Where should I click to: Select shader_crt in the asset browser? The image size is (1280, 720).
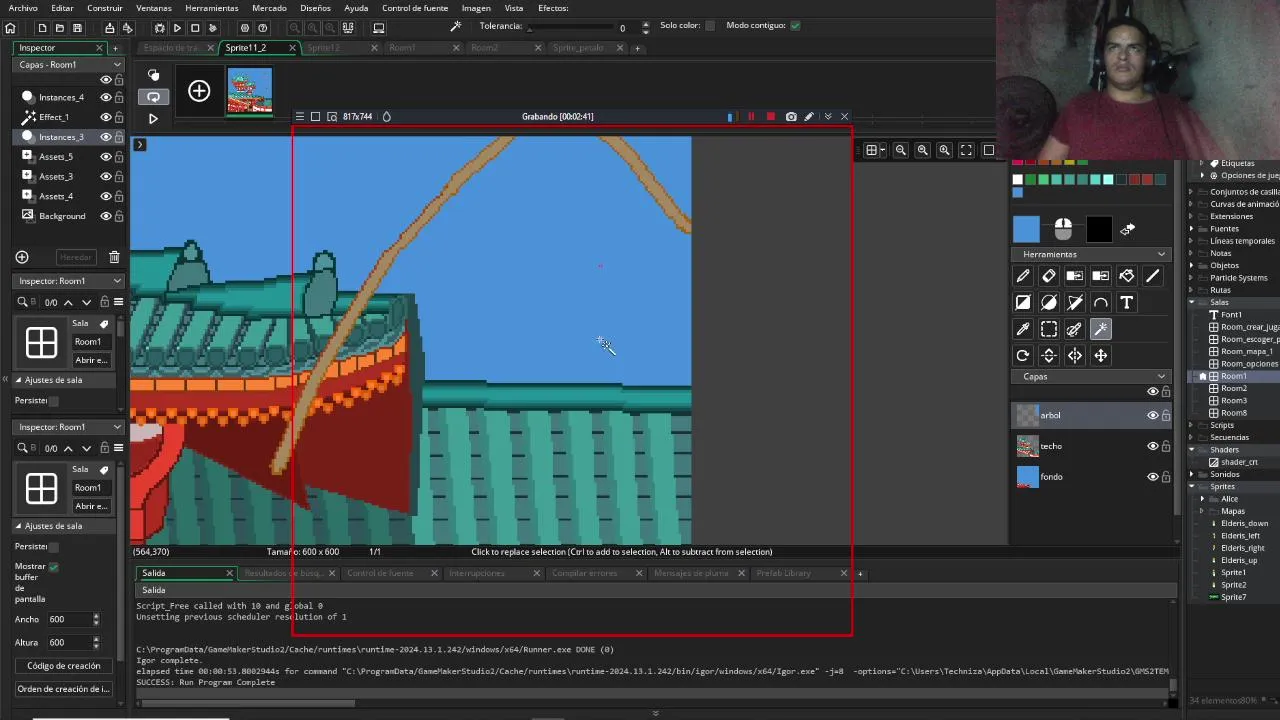point(1239,462)
